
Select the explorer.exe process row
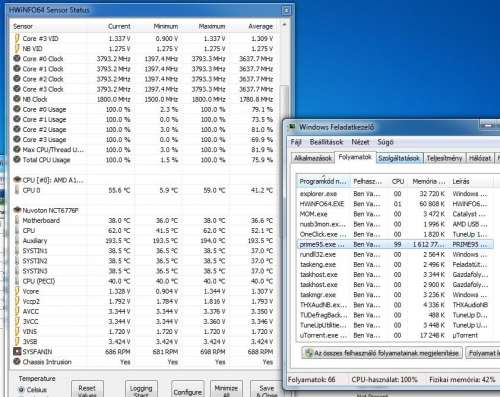(395, 194)
